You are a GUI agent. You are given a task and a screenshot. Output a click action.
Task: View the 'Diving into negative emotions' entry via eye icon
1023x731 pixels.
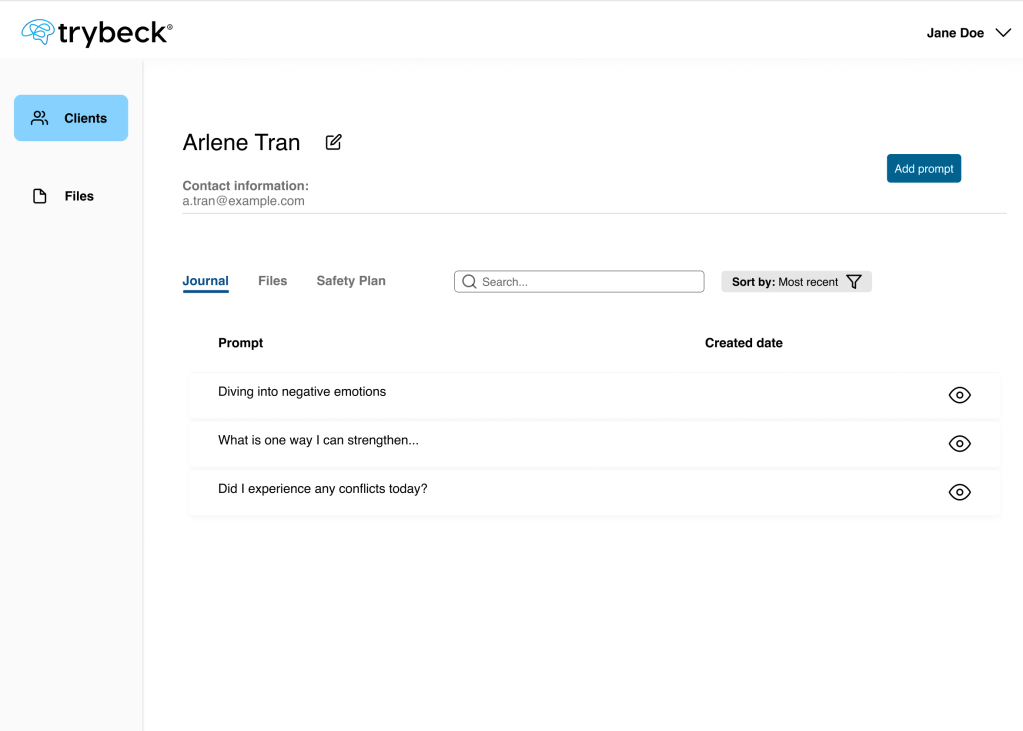tap(959, 395)
